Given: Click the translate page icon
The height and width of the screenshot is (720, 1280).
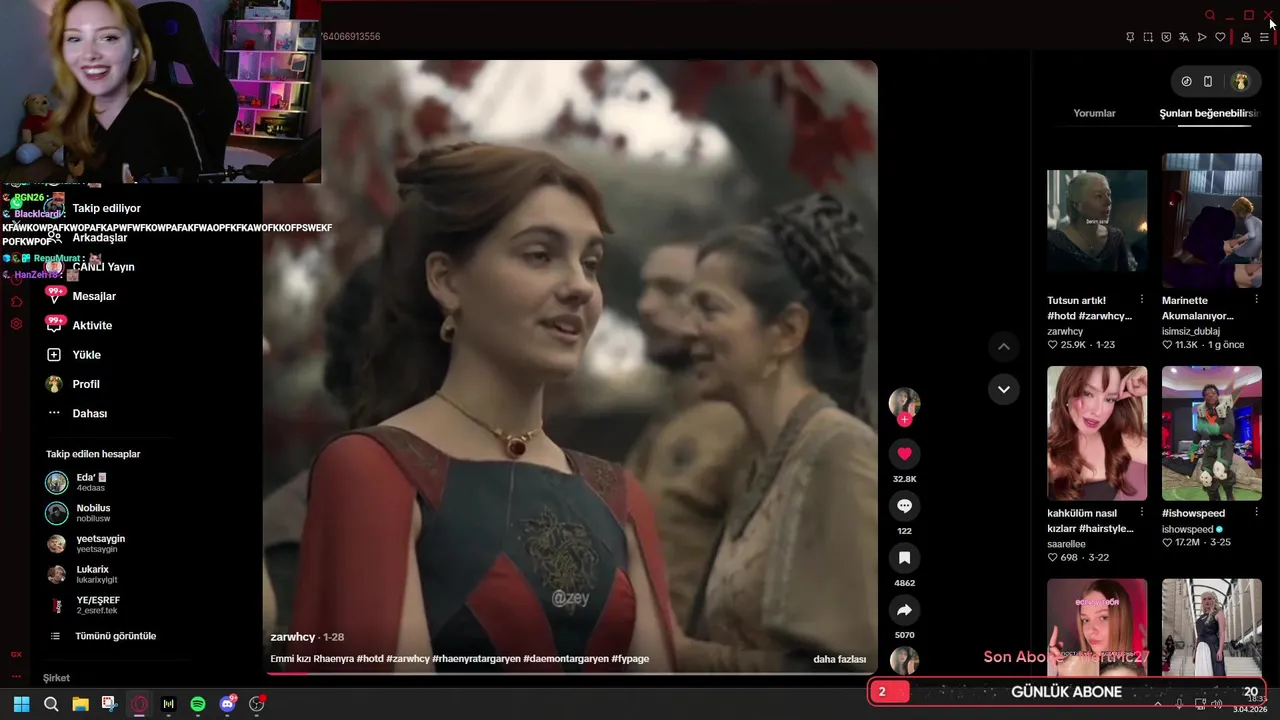Looking at the screenshot, I should [1184, 37].
